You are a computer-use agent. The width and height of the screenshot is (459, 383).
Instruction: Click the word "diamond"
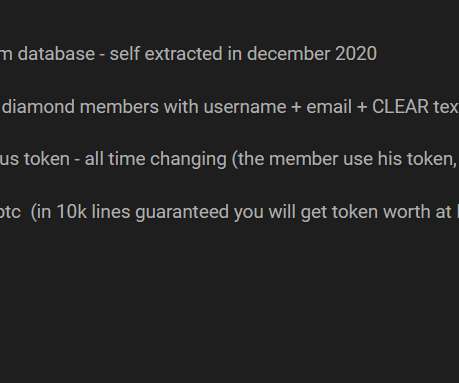click(38, 107)
